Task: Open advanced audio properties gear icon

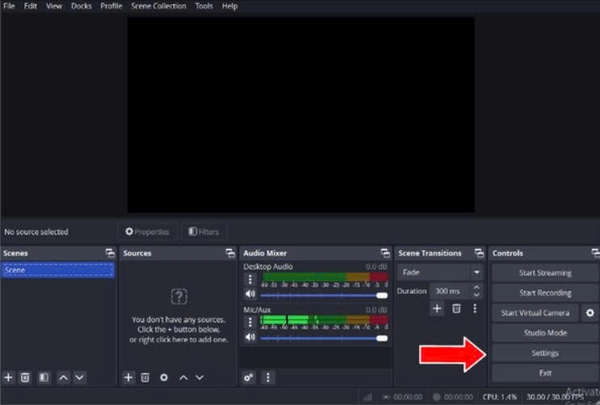Action: point(249,377)
